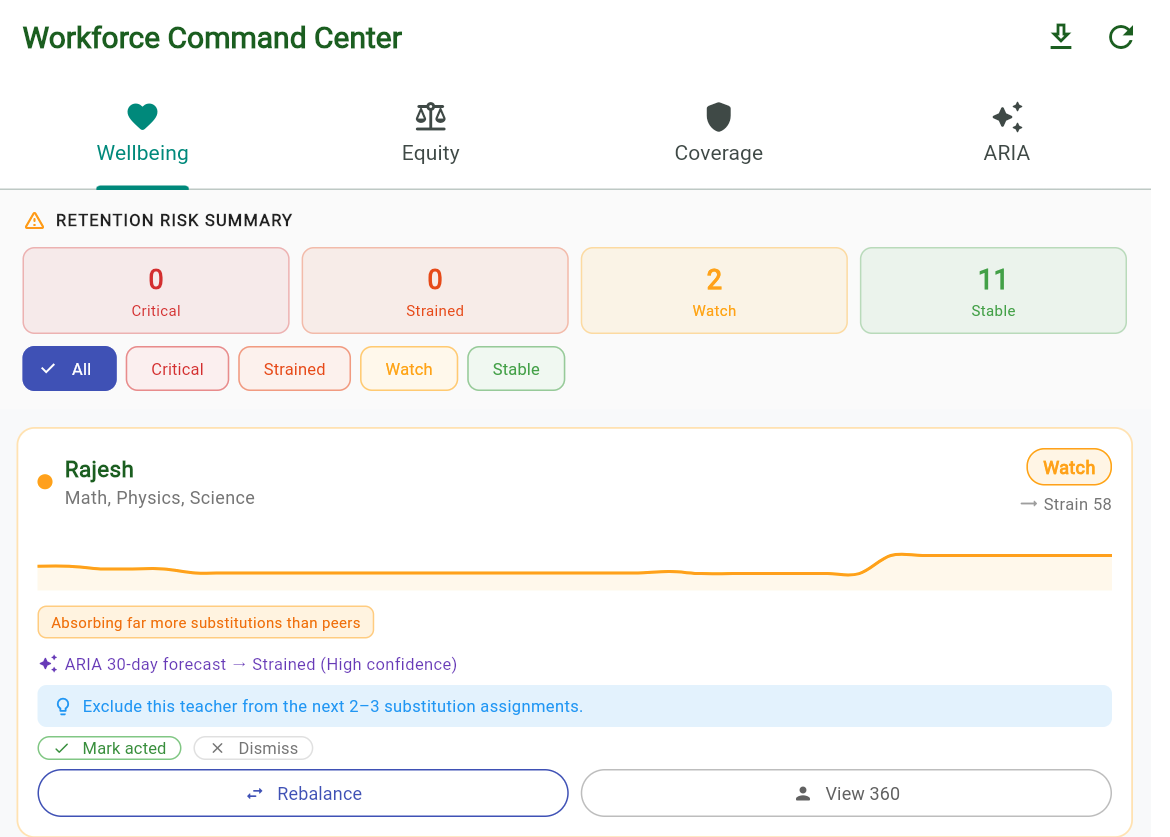
Task: Click the ARIA sparkle tab icon
Action: coord(1007,117)
